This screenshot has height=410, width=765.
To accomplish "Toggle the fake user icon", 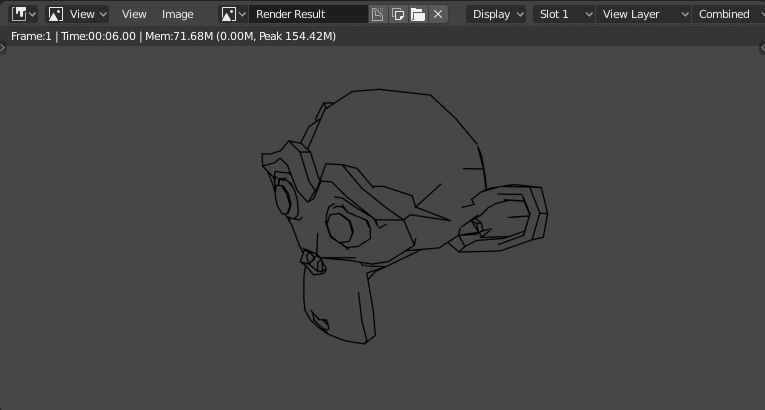I will click(x=378, y=14).
